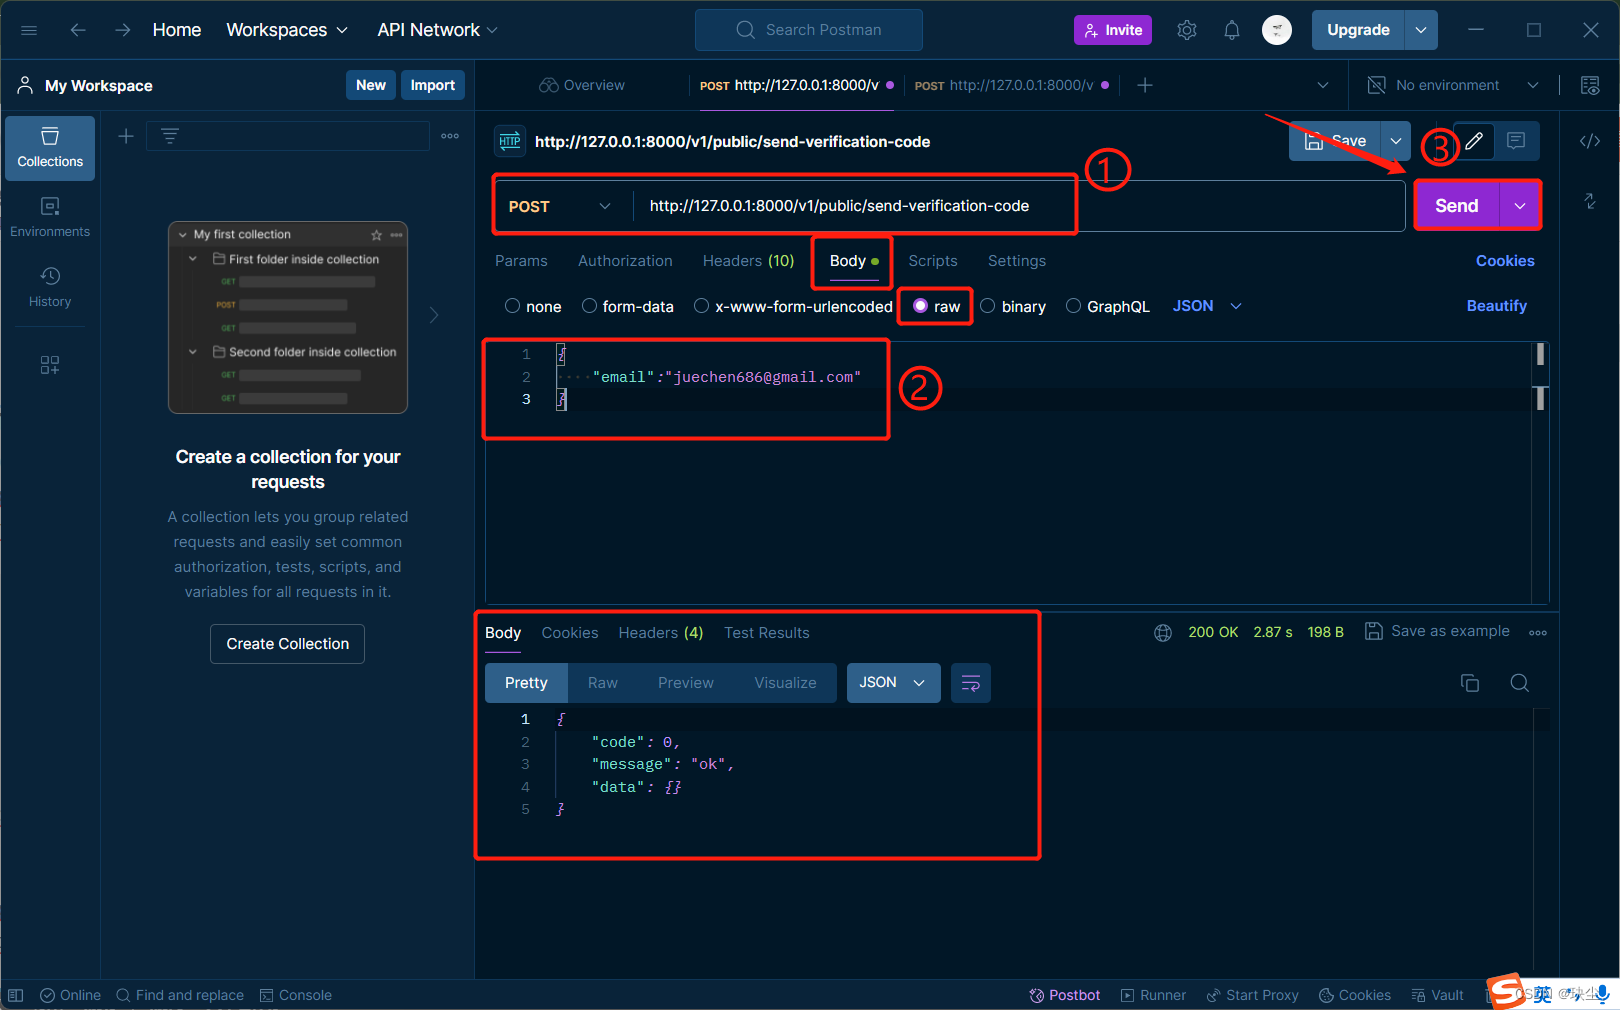The height and width of the screenshot is (1010, 1620).
Task: Open the POST method dropdown
Action: pos(560,206)
